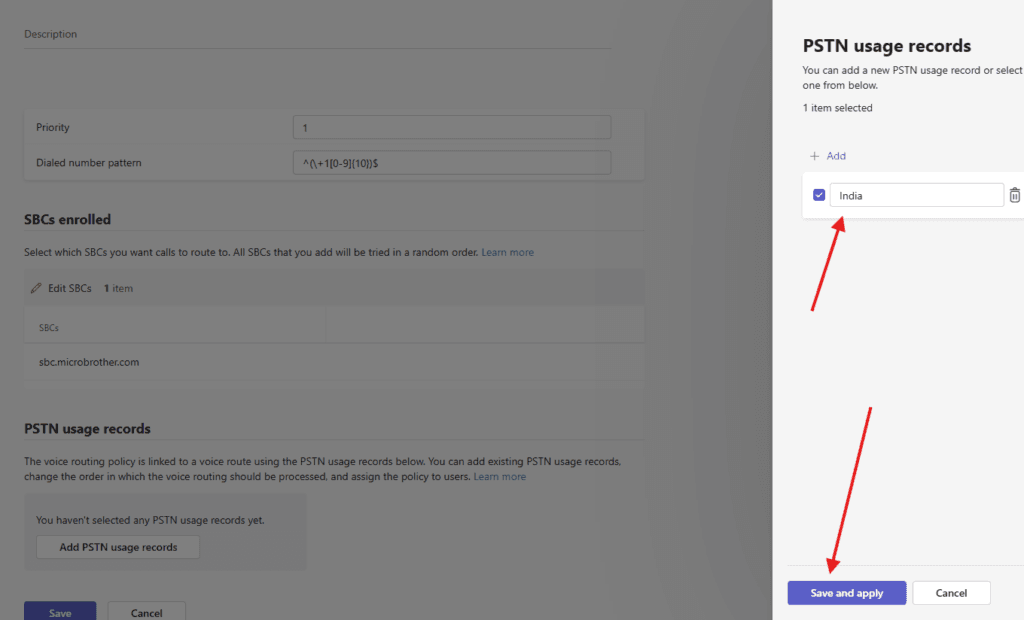Click the India record name field

916,196
